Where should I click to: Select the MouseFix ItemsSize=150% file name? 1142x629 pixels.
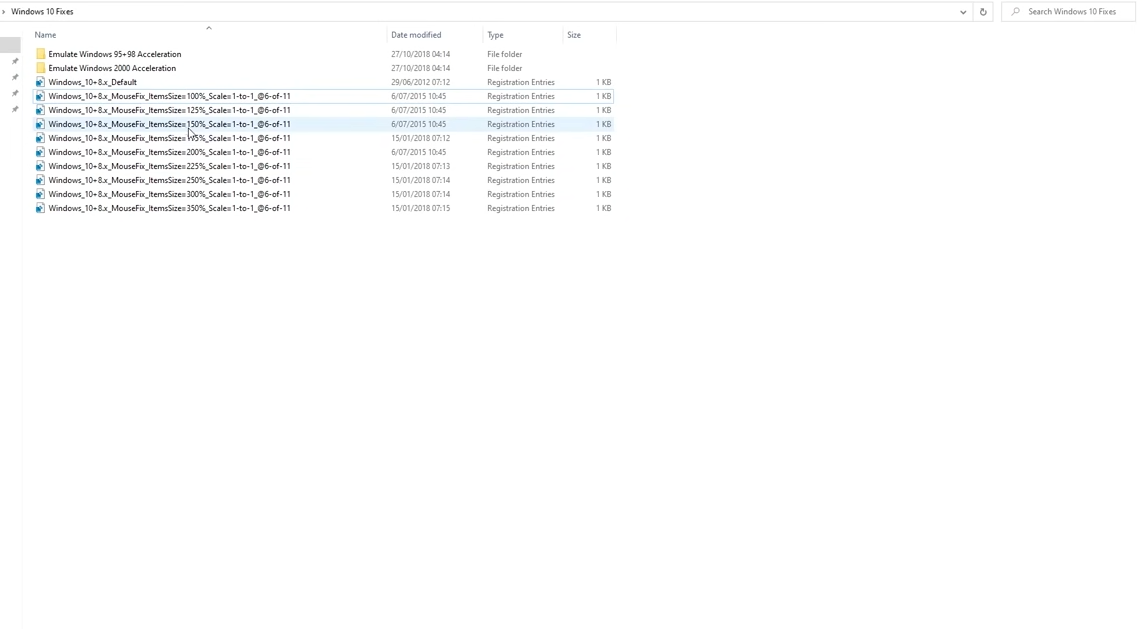click(x=170, y=124)
